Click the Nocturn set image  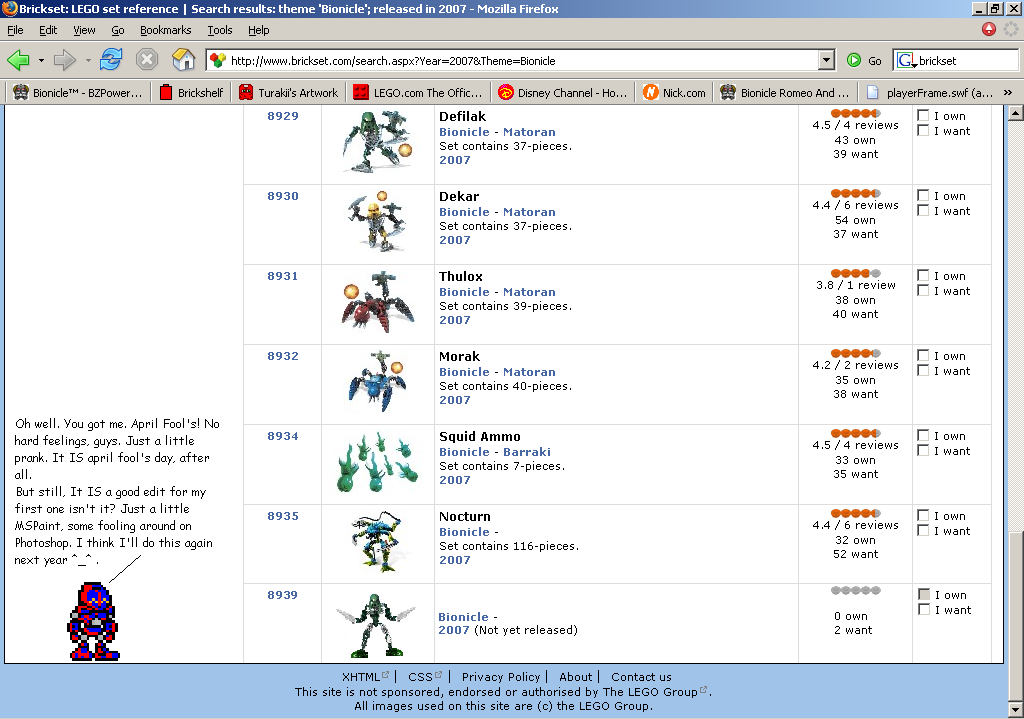pyautogui.click(x=377, y=541)
